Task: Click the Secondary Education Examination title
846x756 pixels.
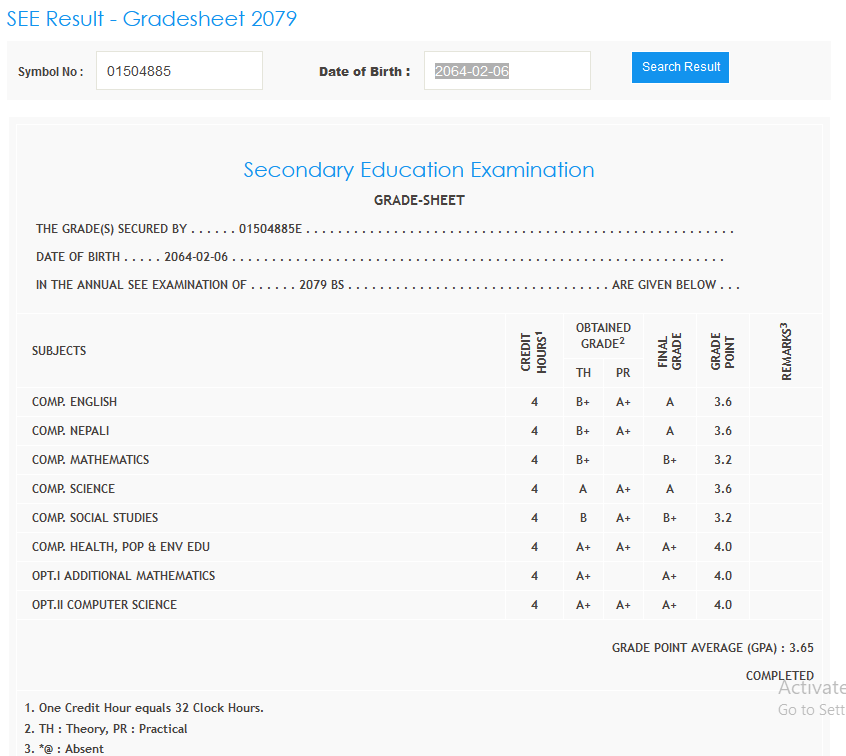Action: click(419, 170)
